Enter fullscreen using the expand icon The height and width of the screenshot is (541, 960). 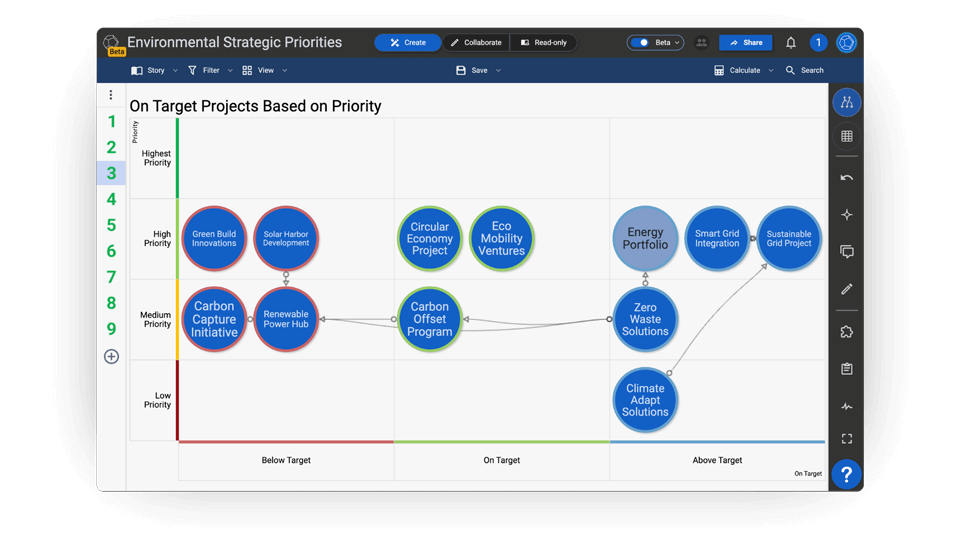click(846, 439)
